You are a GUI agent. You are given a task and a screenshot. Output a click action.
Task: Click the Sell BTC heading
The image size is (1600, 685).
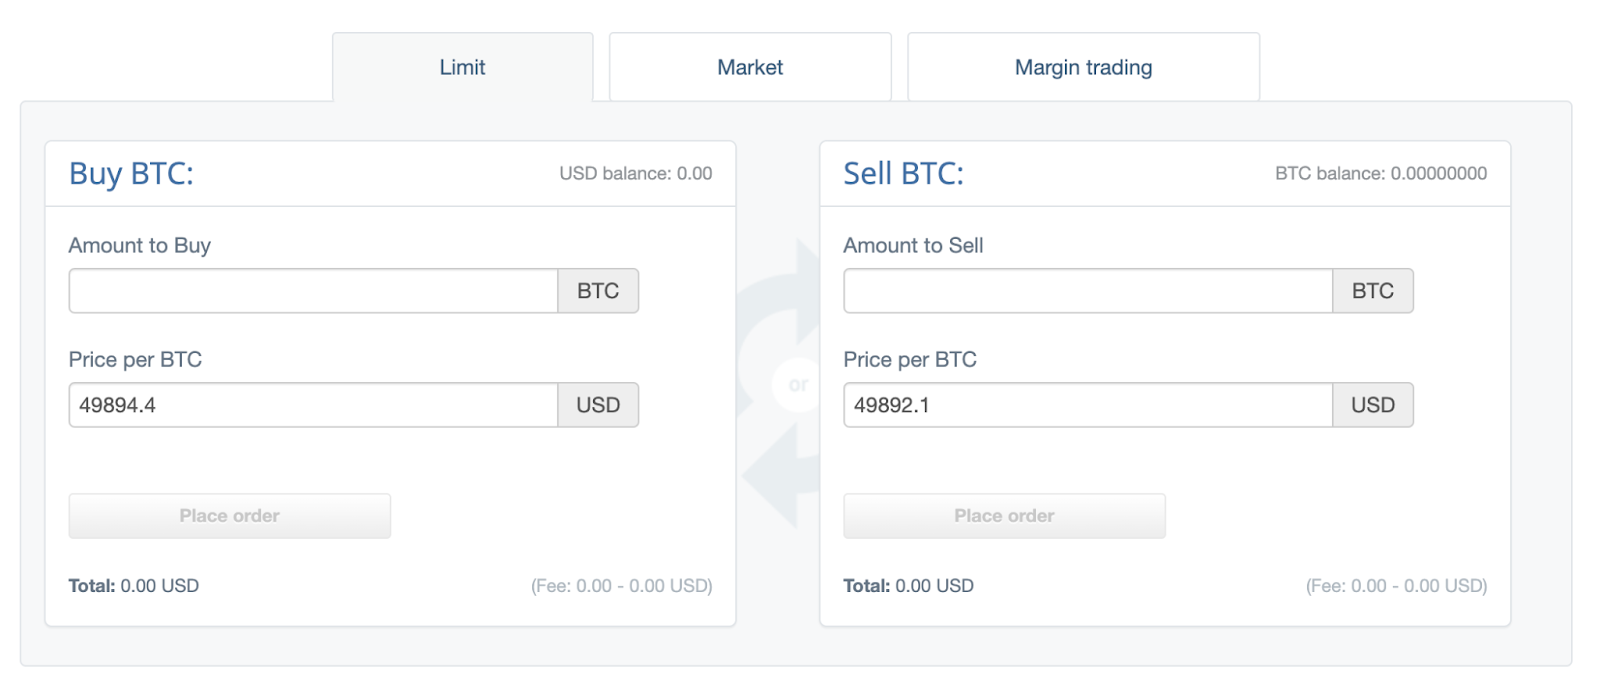coord(904,173)
